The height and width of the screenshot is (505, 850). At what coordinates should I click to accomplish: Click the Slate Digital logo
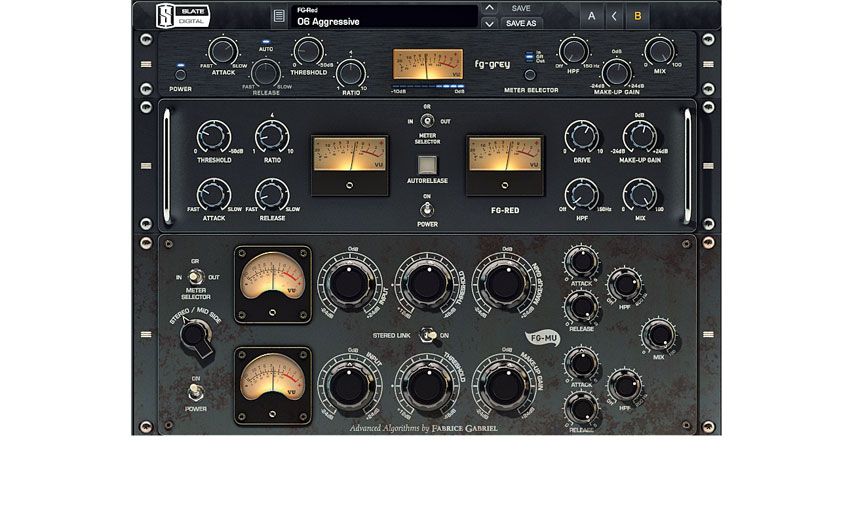(x=183, y=15)
